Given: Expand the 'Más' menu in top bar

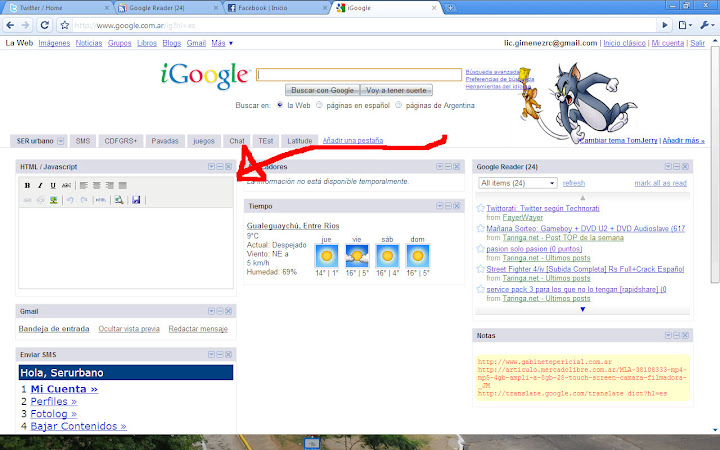Looking at the screenshot, I should (x=222, y=43).
